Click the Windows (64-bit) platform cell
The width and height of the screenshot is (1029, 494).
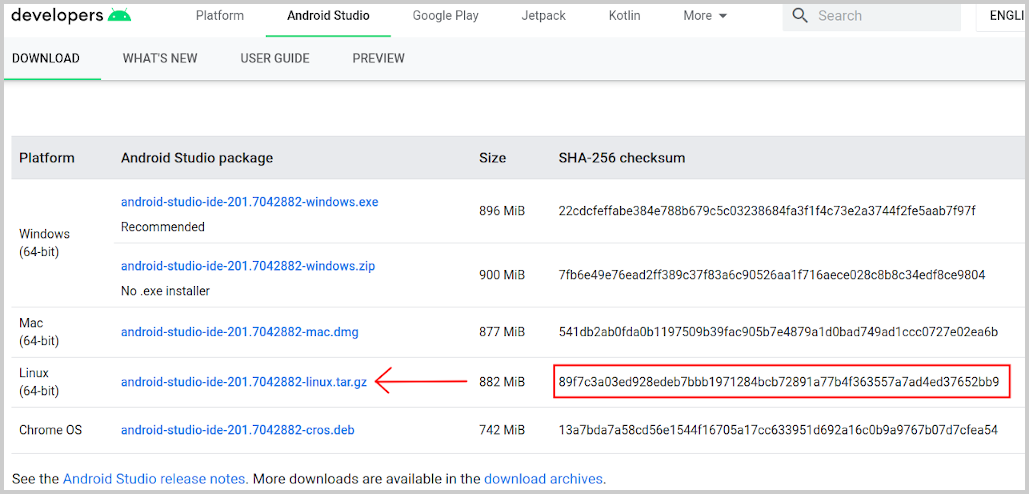(45, 243)
